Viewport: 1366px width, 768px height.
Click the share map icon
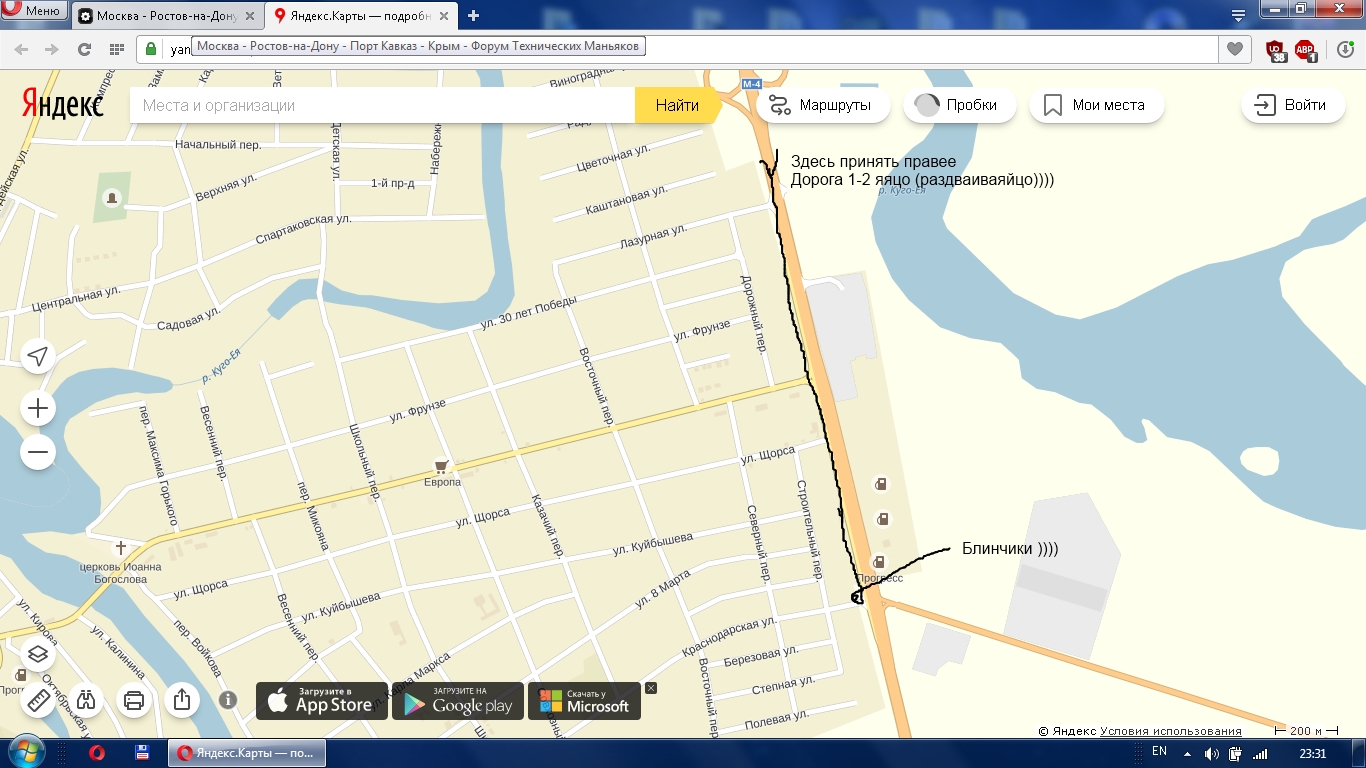pyautogui.click(x=182, y=700)
